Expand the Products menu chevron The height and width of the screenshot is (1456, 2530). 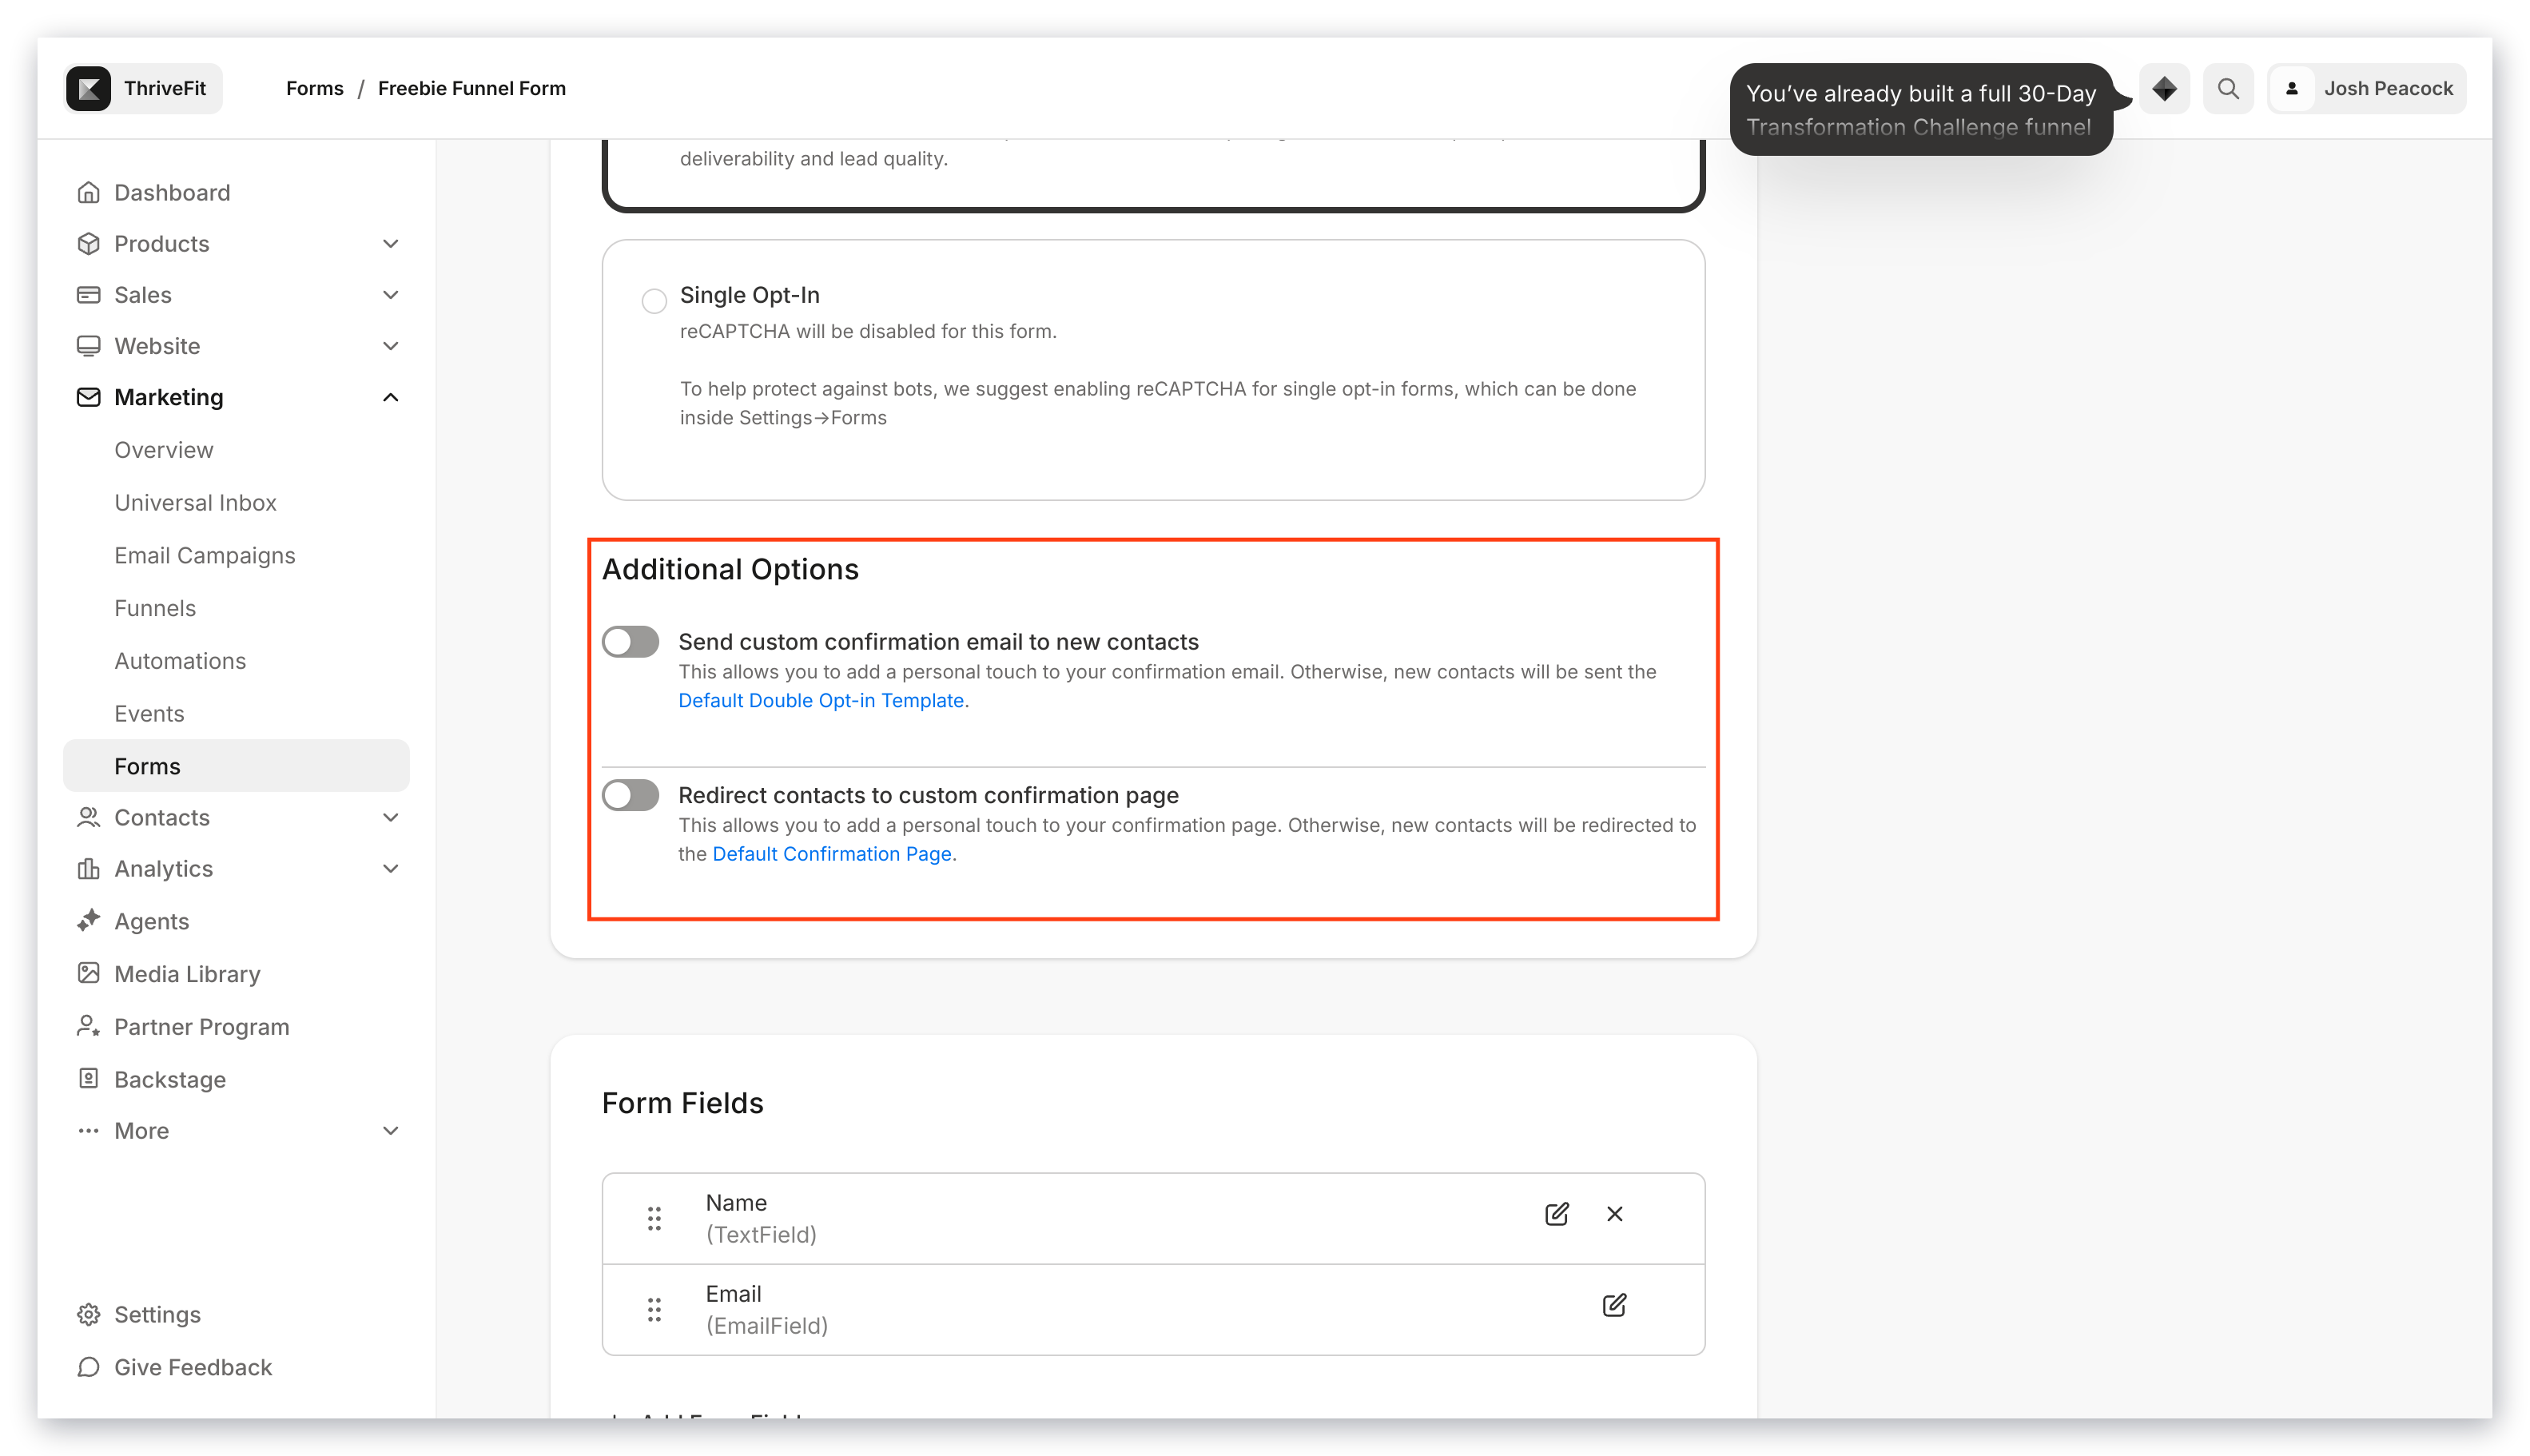[391, 243]
